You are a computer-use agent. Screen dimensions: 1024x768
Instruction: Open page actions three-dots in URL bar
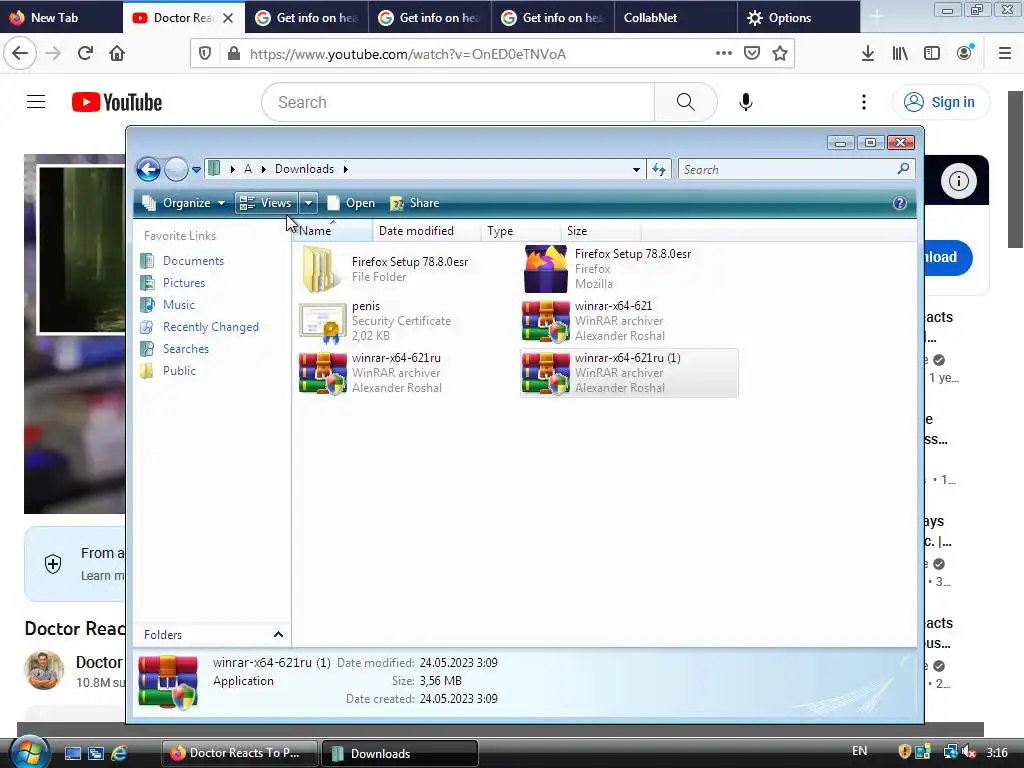pyautogui.click(x=724, y=54)
